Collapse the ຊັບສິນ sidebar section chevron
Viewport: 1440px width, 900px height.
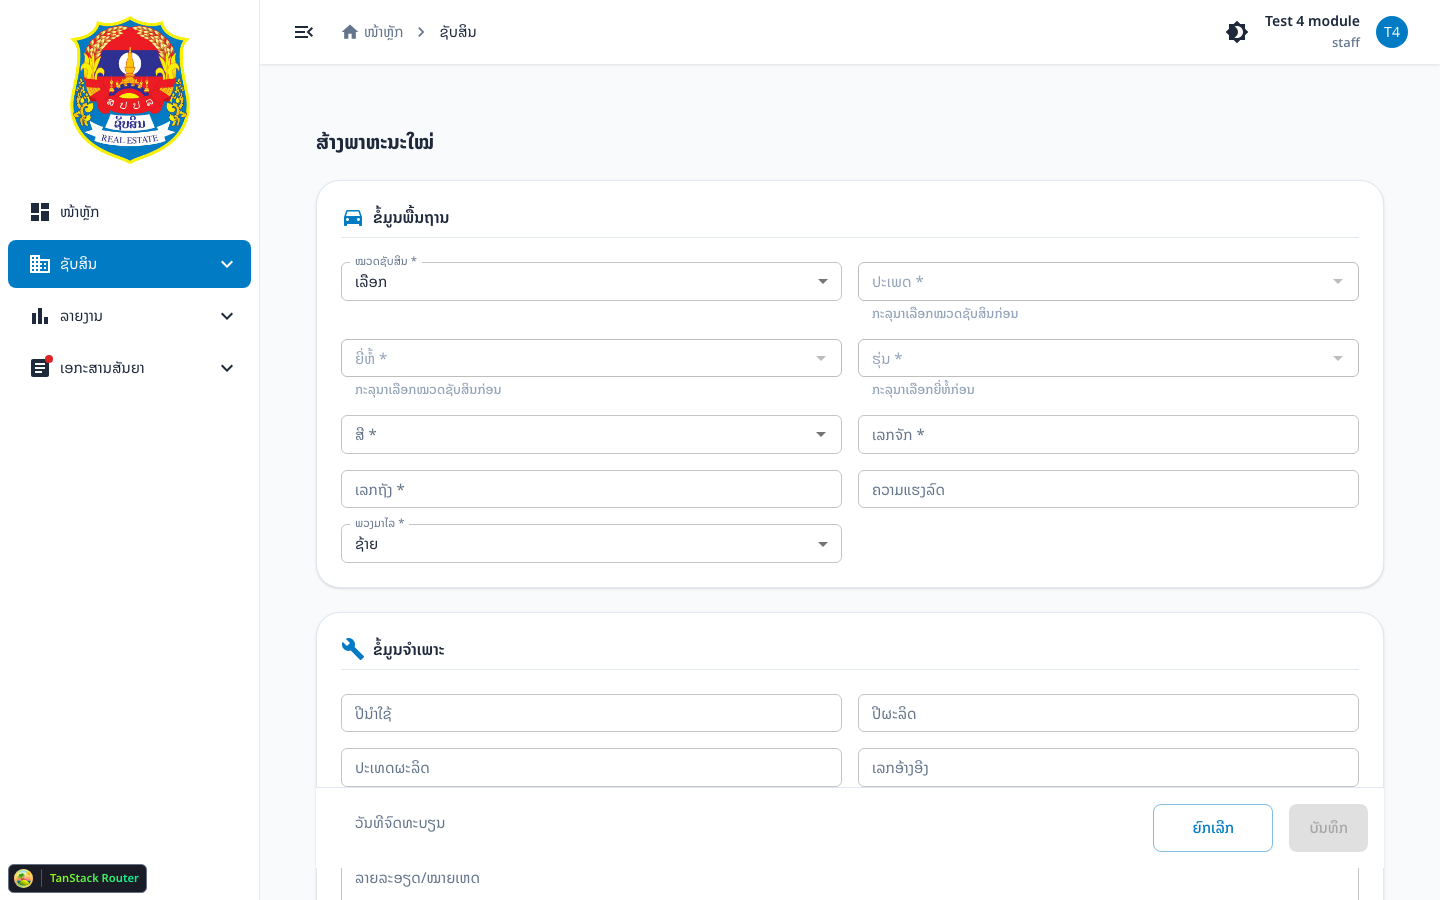click(x=227, y=264)
